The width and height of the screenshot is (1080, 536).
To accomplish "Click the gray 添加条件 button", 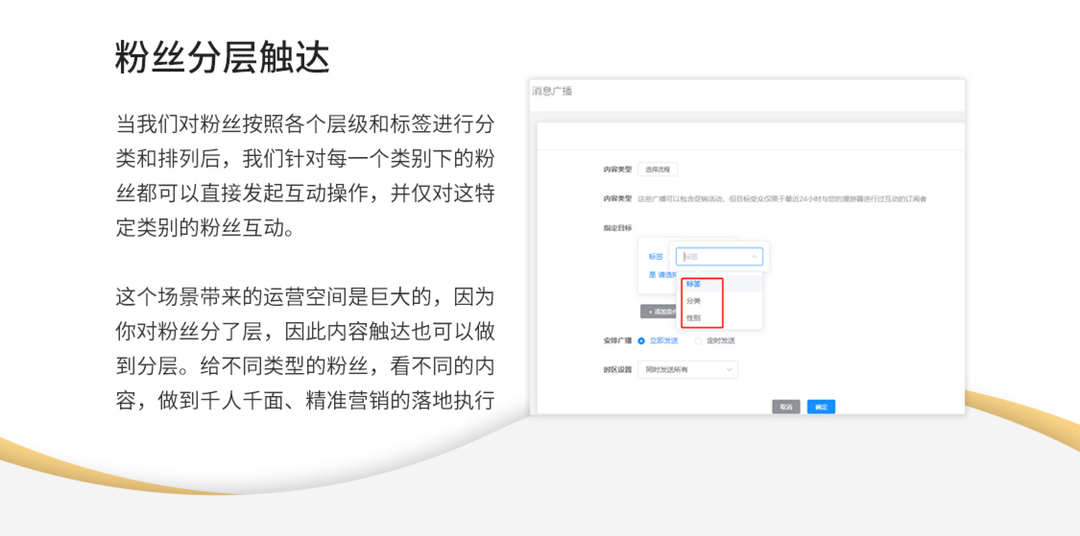I will (x=659, y=311).
